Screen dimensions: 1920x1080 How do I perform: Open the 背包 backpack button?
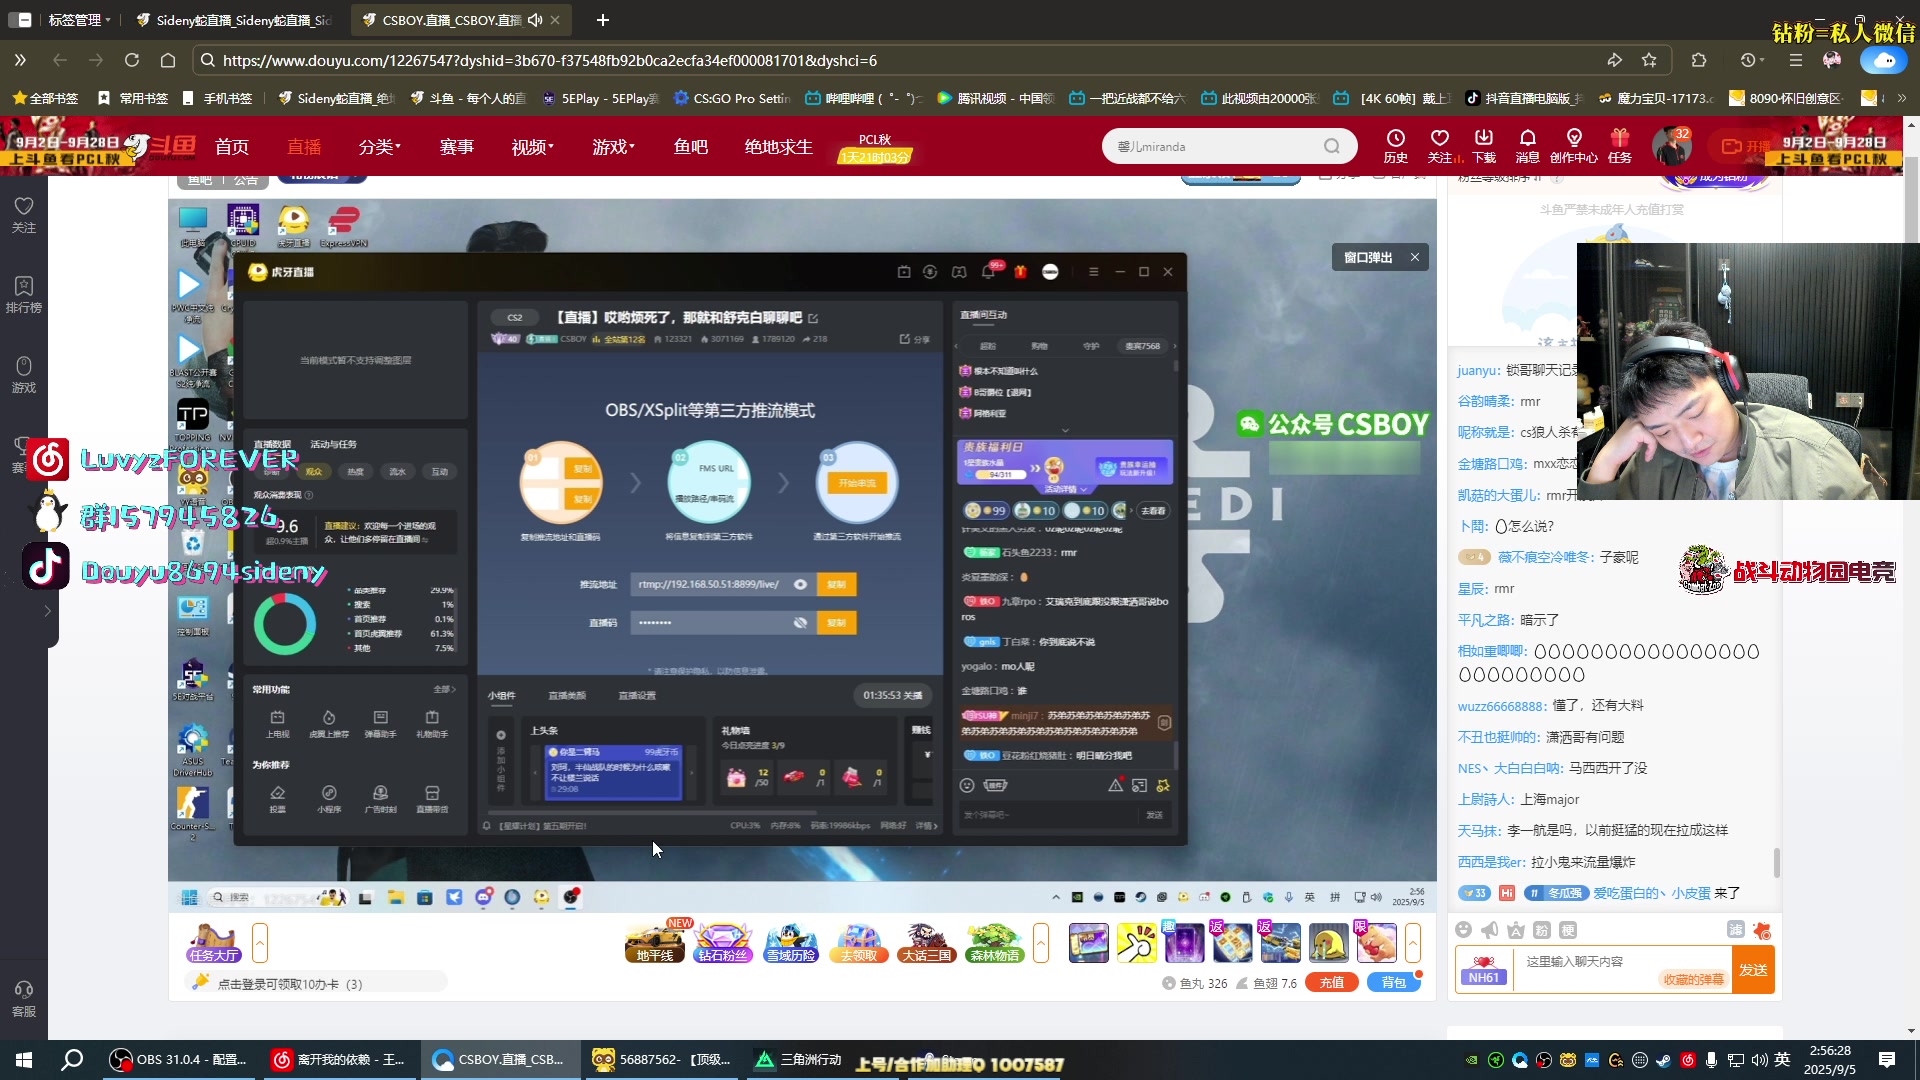point(1394,983)
